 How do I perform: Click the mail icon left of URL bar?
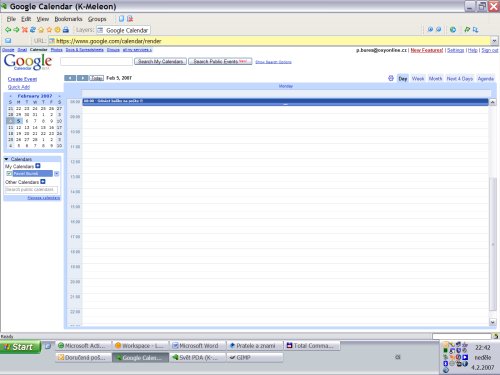pyautogui.click(x=8, y=41)
